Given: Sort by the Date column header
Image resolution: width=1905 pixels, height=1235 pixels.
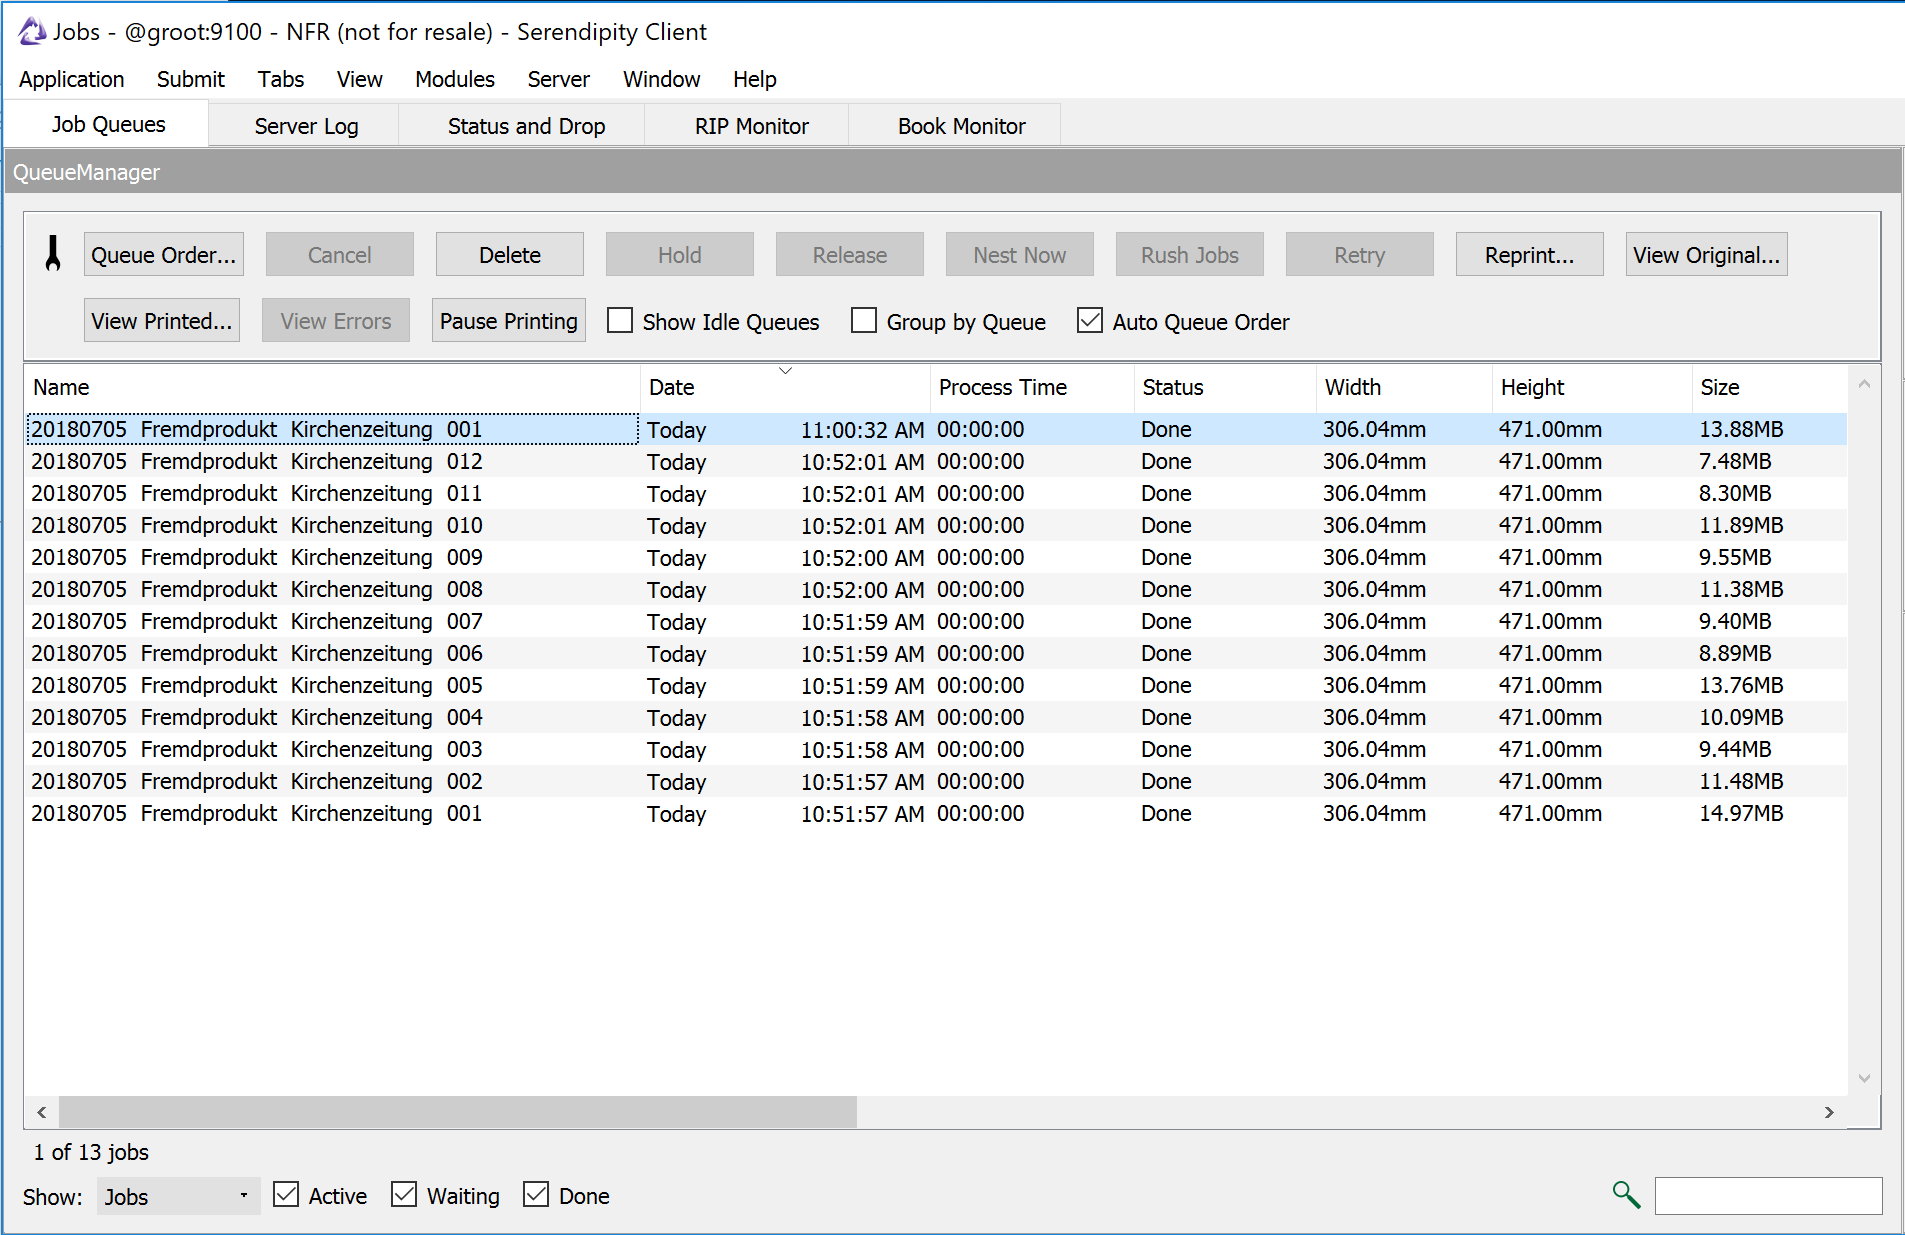Looking at the screenshot, I should 786,387.
